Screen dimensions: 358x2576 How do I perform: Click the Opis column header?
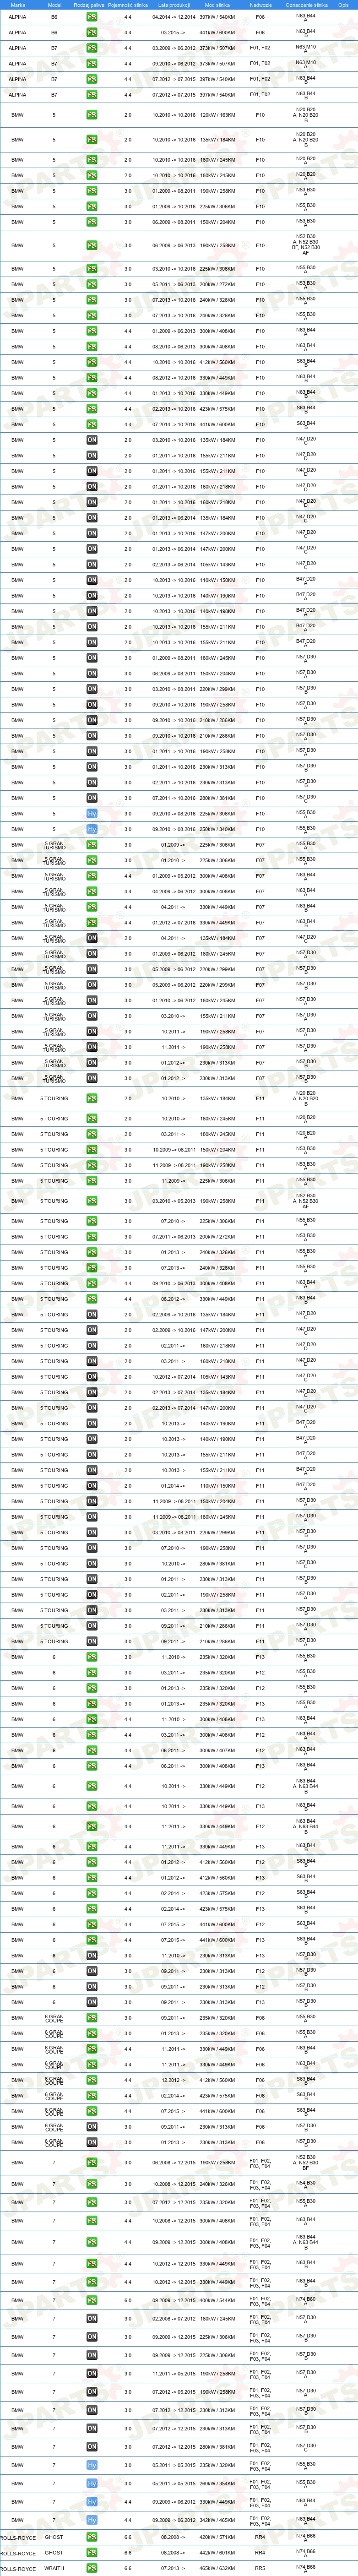coord(343,5)
